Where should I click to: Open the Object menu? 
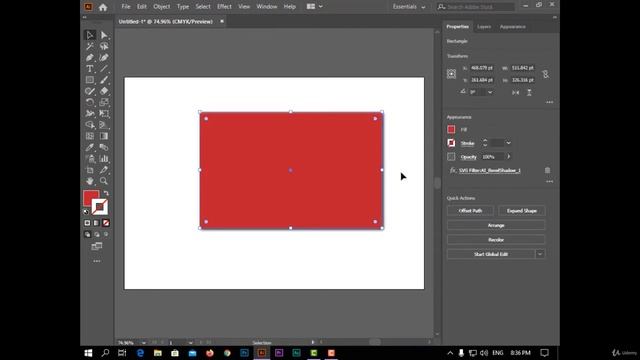162,7
